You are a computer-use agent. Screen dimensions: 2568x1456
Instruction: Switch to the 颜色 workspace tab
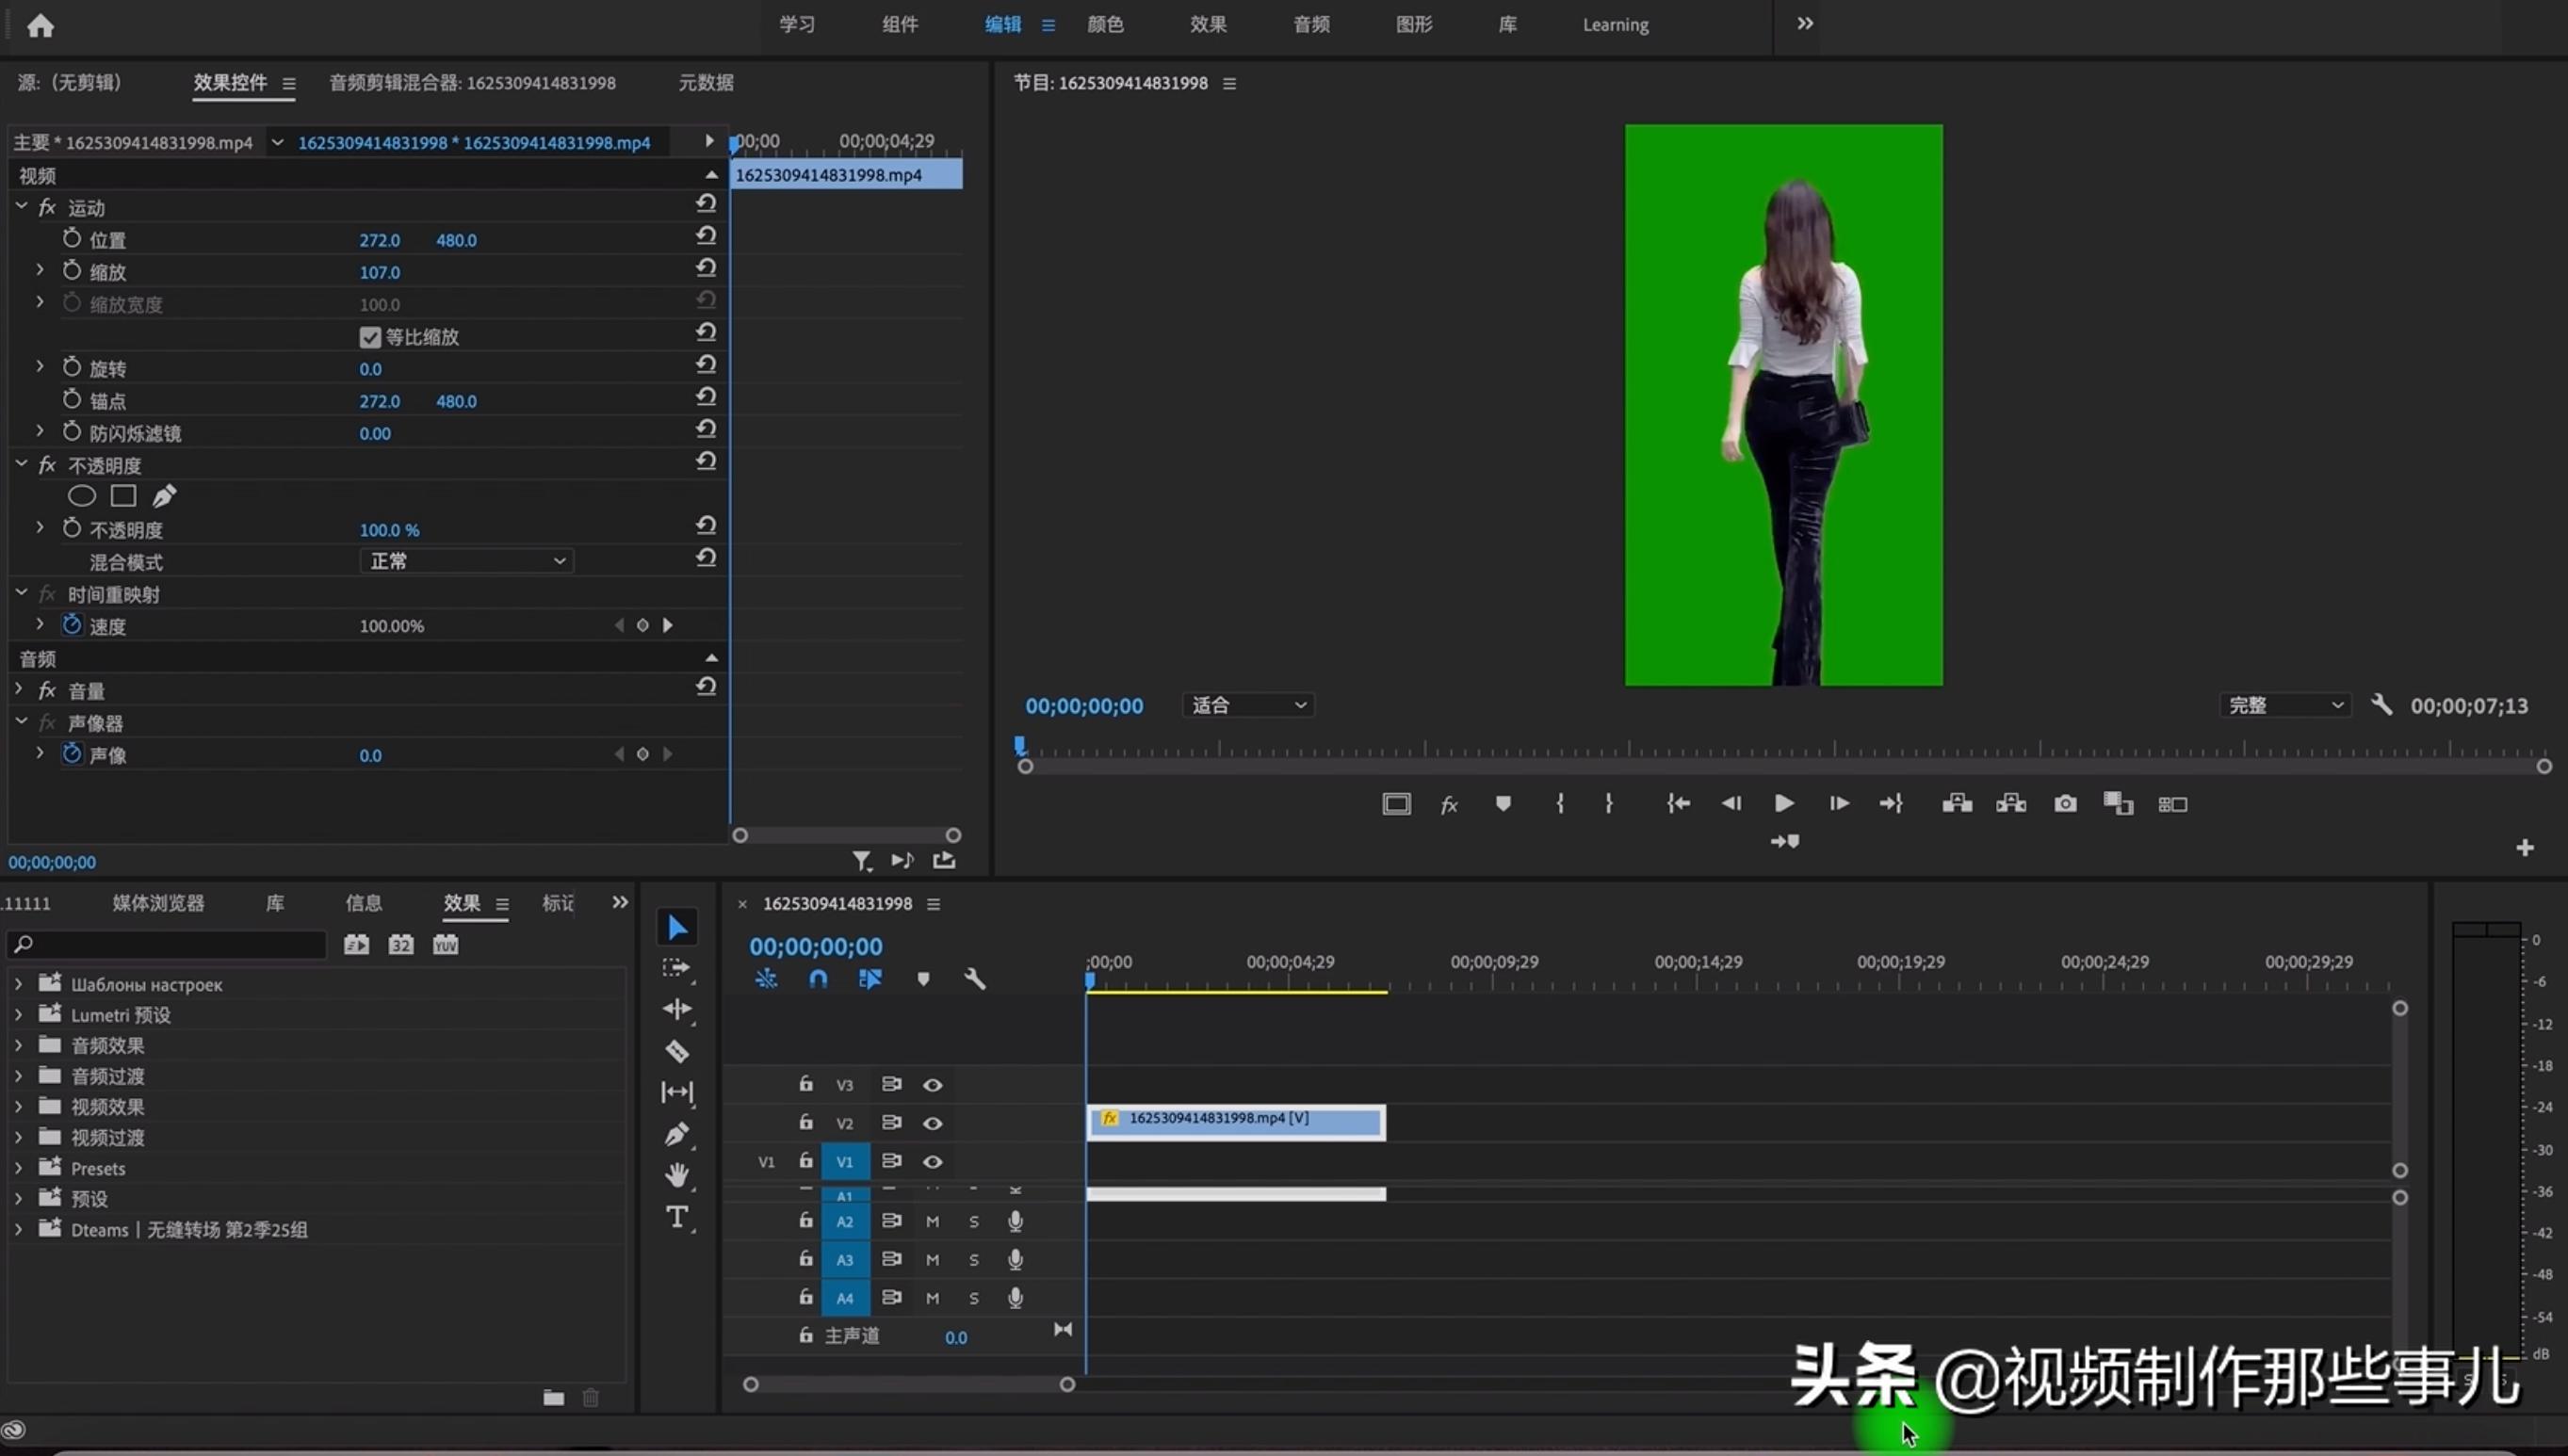[x=1104, y=24]
